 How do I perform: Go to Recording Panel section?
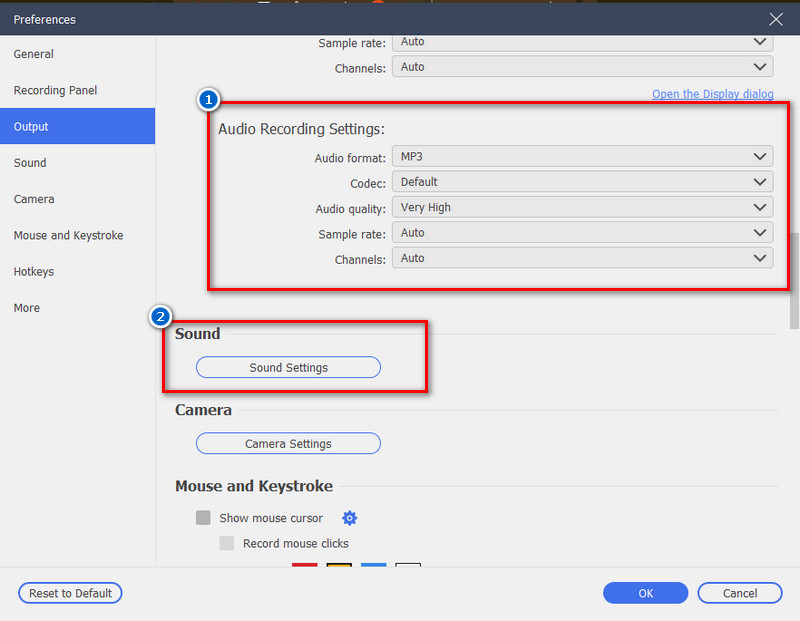(78, 90)
